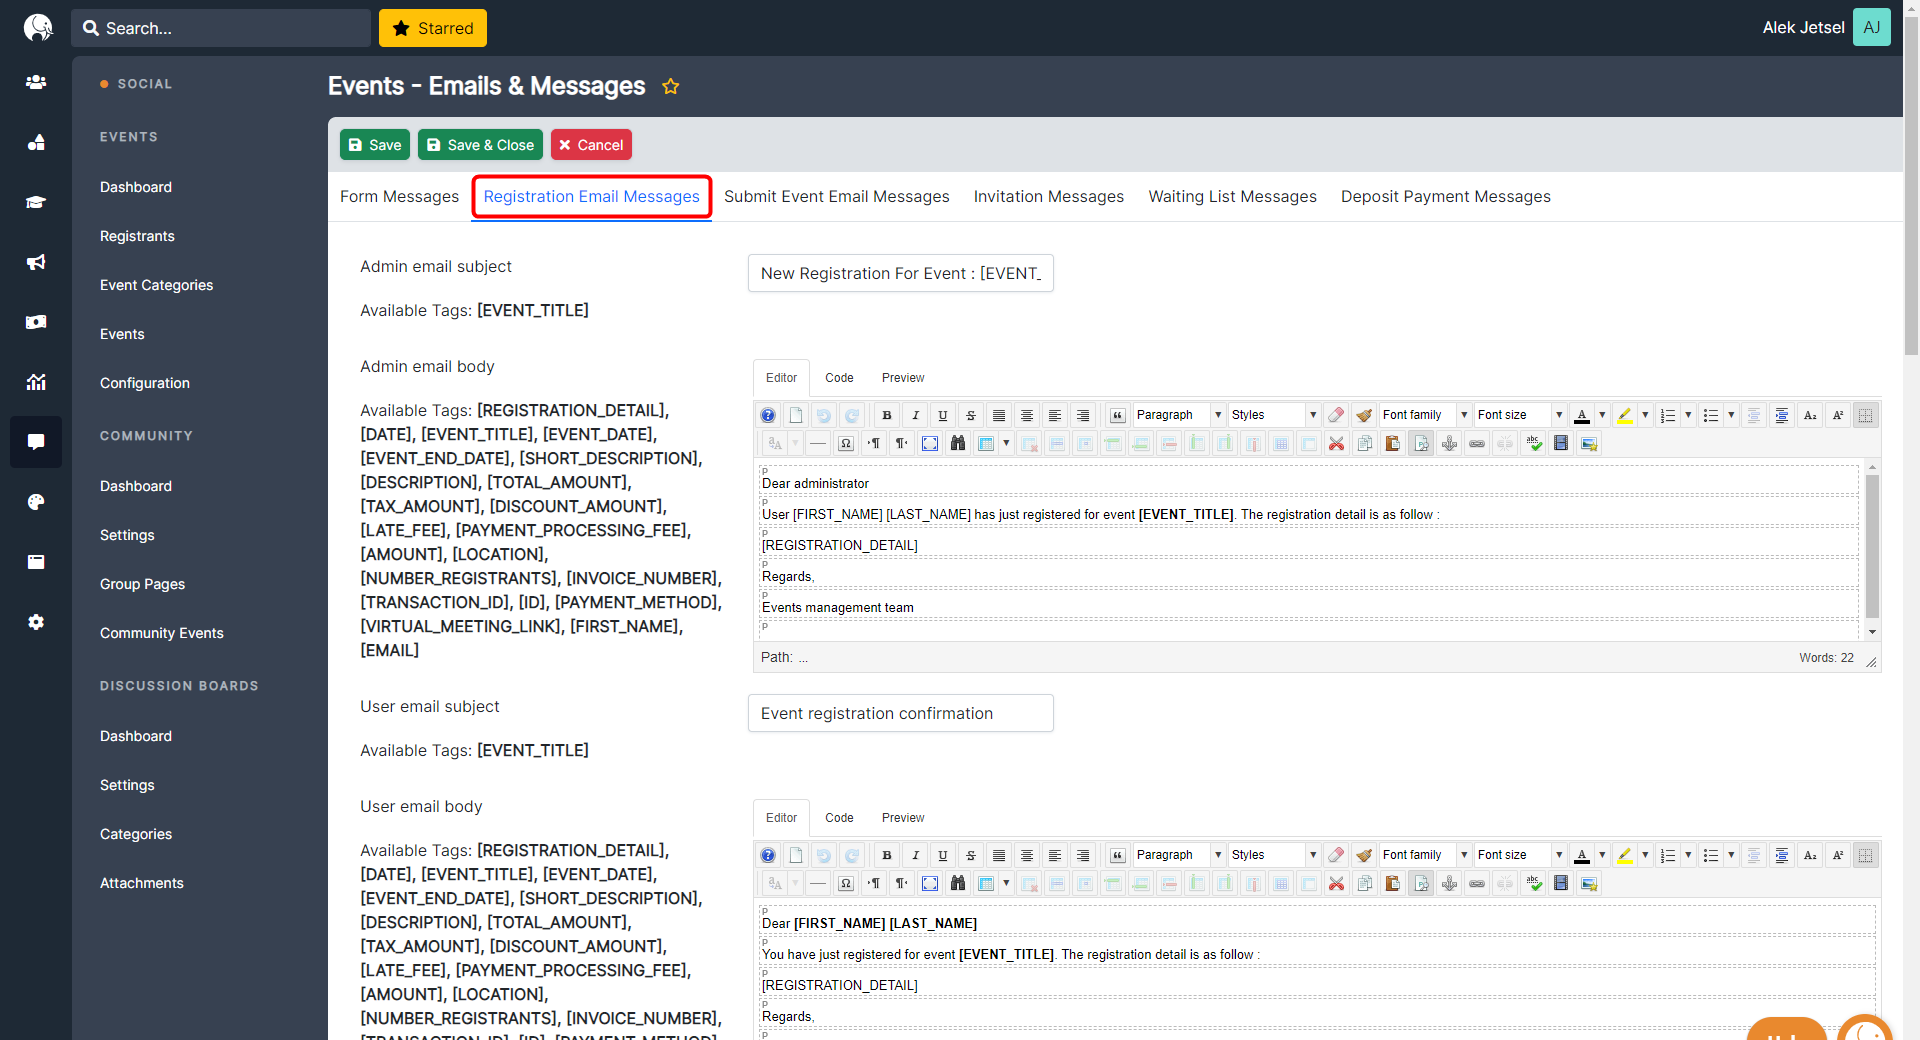Insert link chain icon in Admin editor
The image size is (1920, 1040).
[1477, 443]
